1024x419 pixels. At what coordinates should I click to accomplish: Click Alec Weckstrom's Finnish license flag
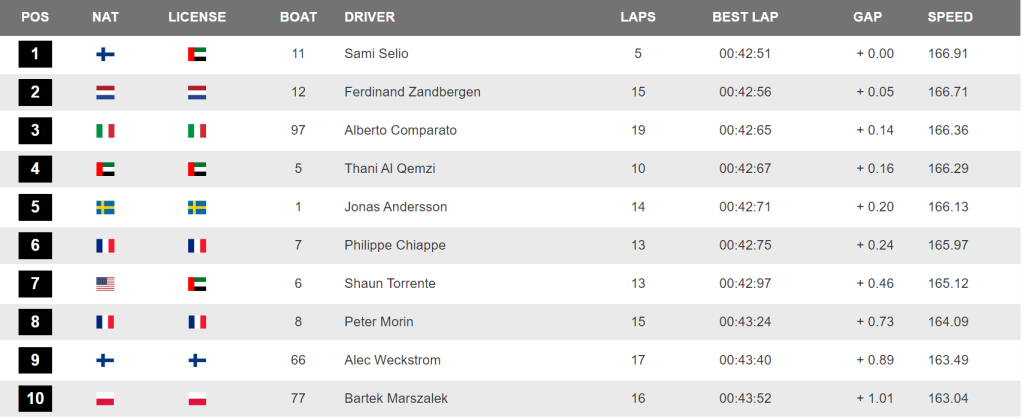(x=197, y=360)
